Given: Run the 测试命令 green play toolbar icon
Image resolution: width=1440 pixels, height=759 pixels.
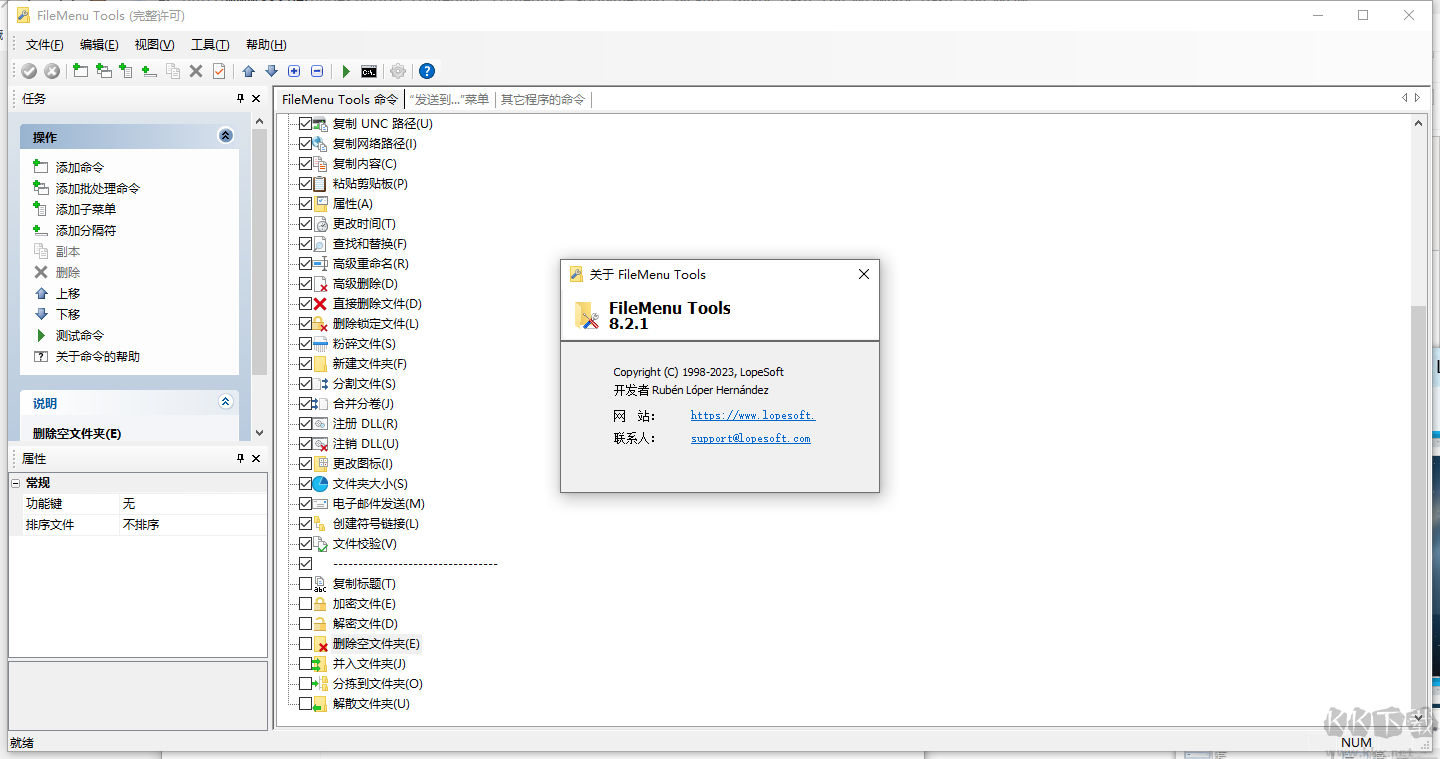Looking at the screenshot, I should 345,71.
